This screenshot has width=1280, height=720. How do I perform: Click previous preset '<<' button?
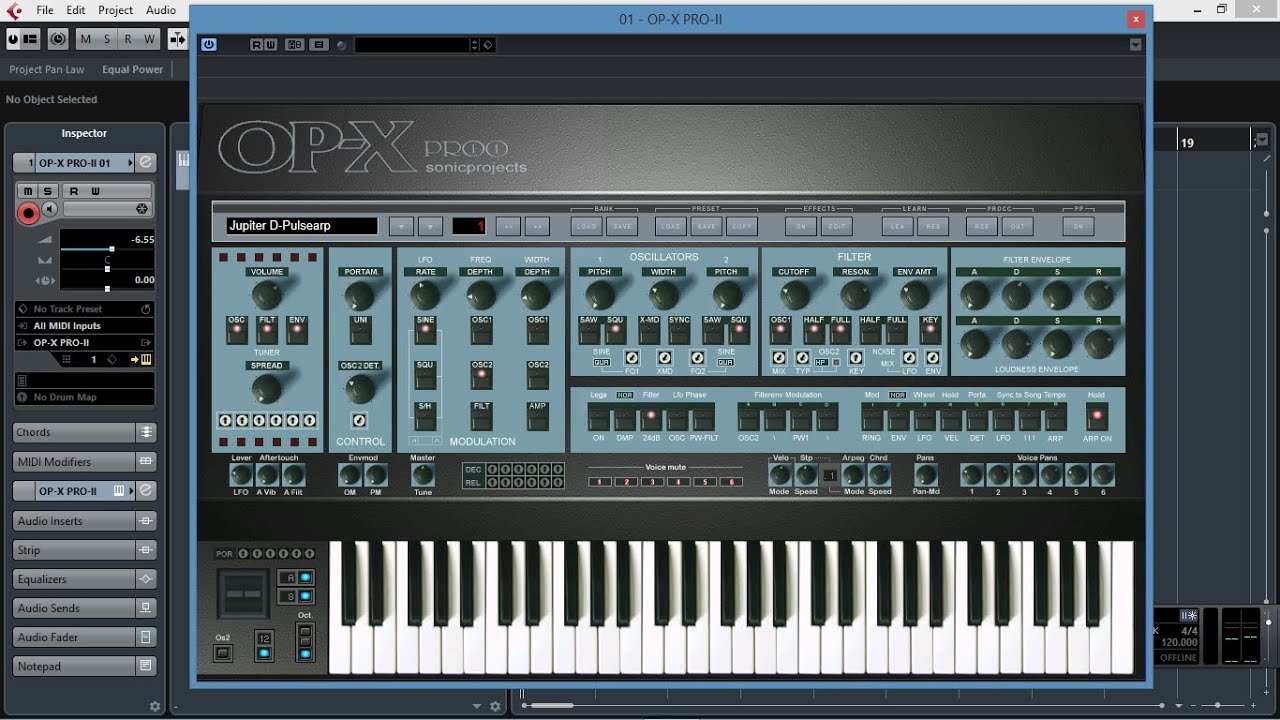click(x=508, y=226)
